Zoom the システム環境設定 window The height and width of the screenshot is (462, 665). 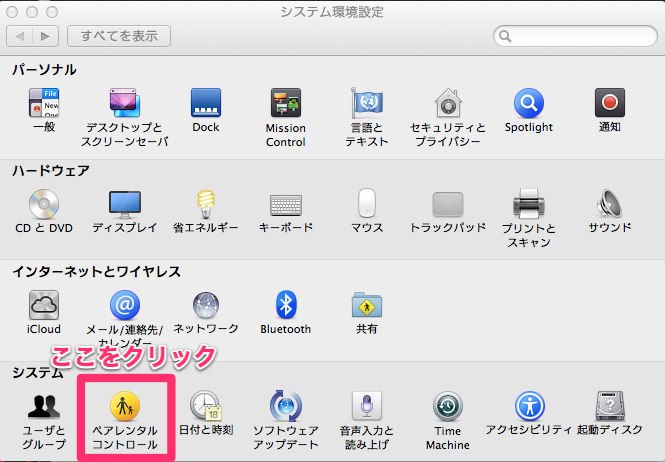[x=52, y=12]
